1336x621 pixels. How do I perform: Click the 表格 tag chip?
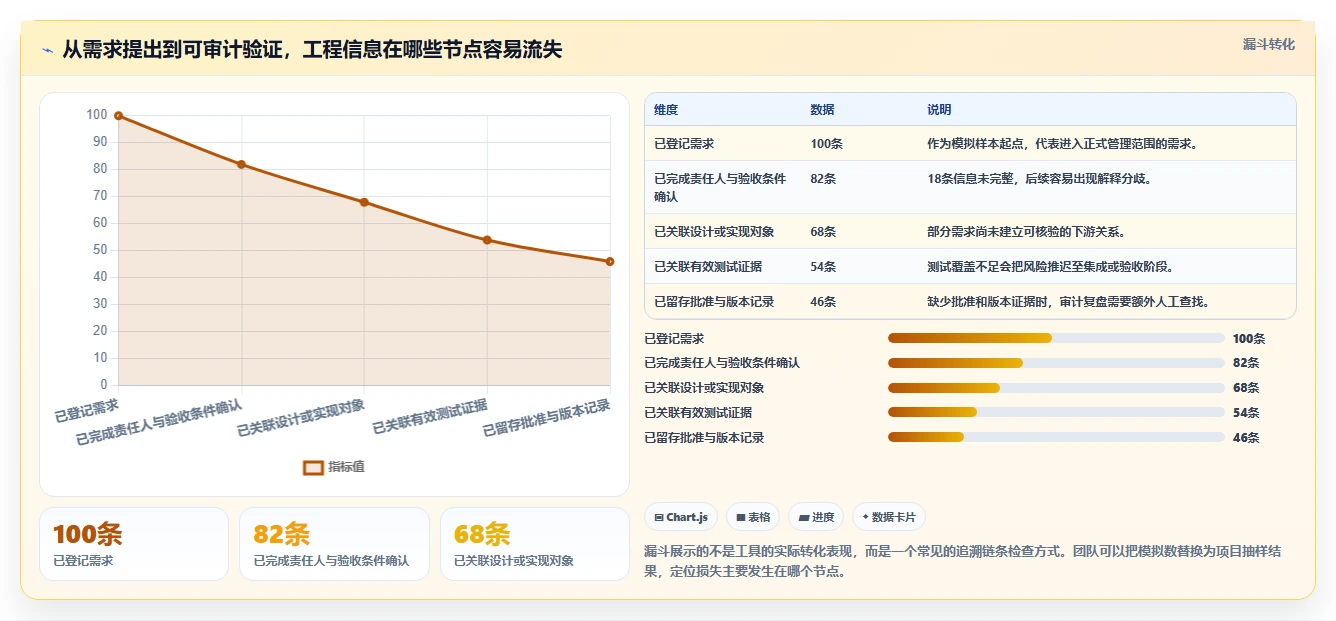point(752,517)
